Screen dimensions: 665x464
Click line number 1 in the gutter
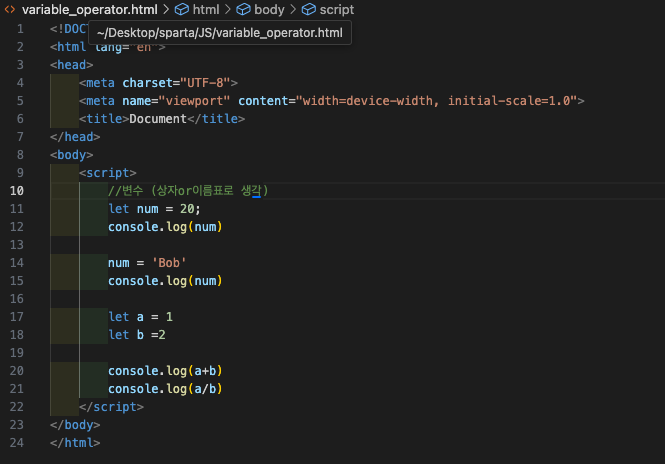point(20,29)
